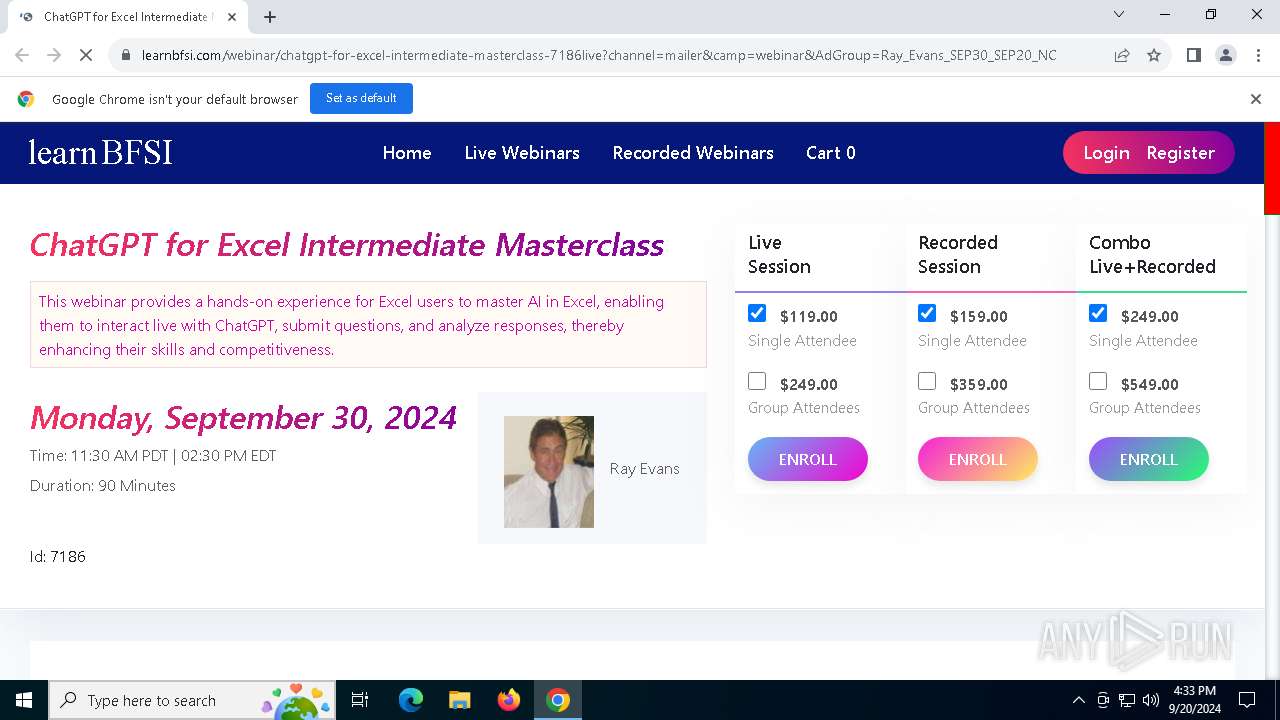
Task: Click Set as default button
Action: (x=361, y=98)
